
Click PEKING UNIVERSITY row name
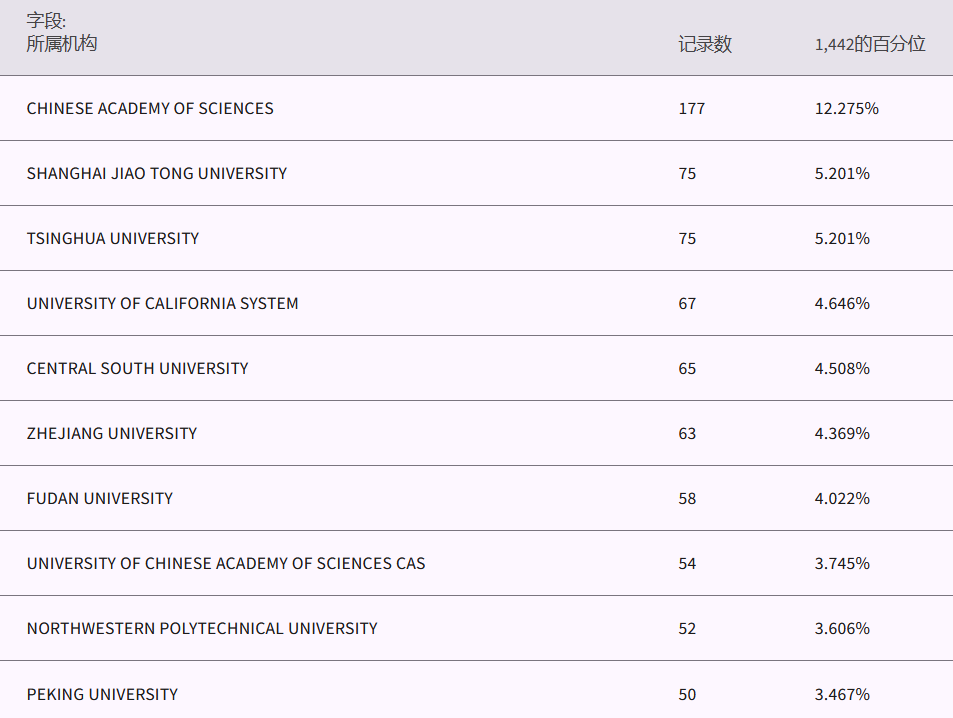(103, 694)
